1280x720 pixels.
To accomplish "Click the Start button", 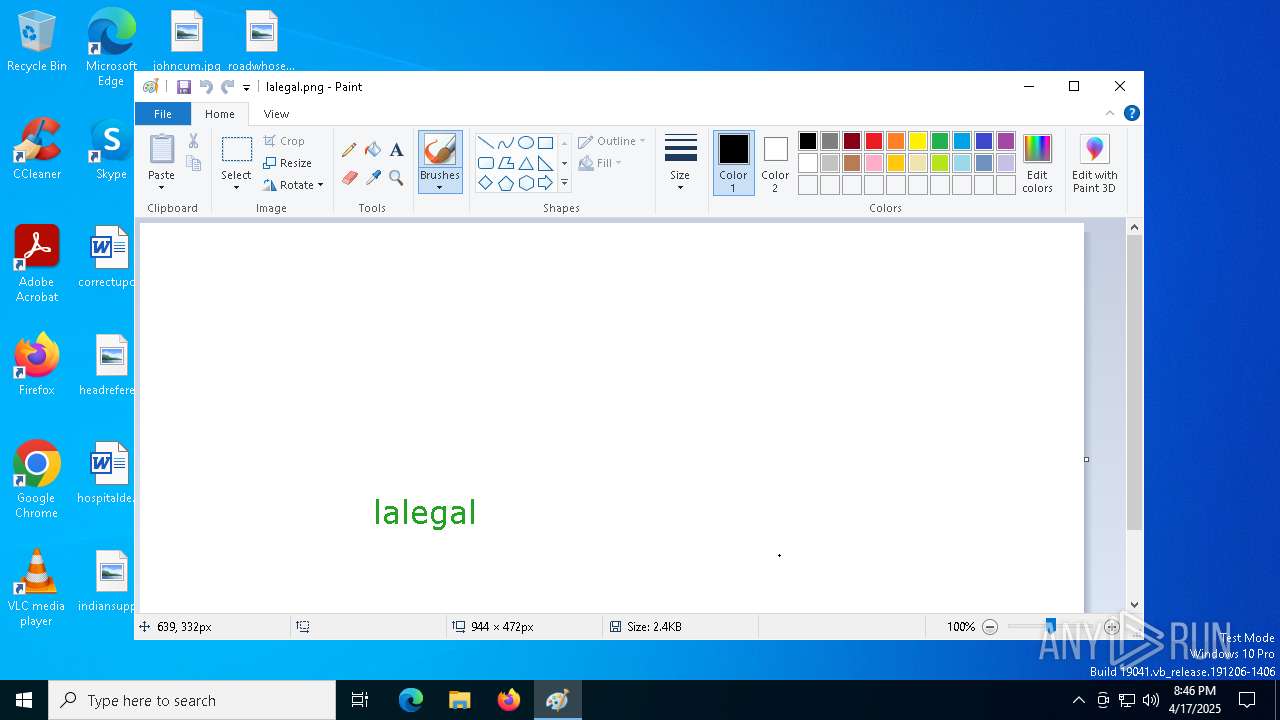I will pyautogui.click(x=24, y=700).
